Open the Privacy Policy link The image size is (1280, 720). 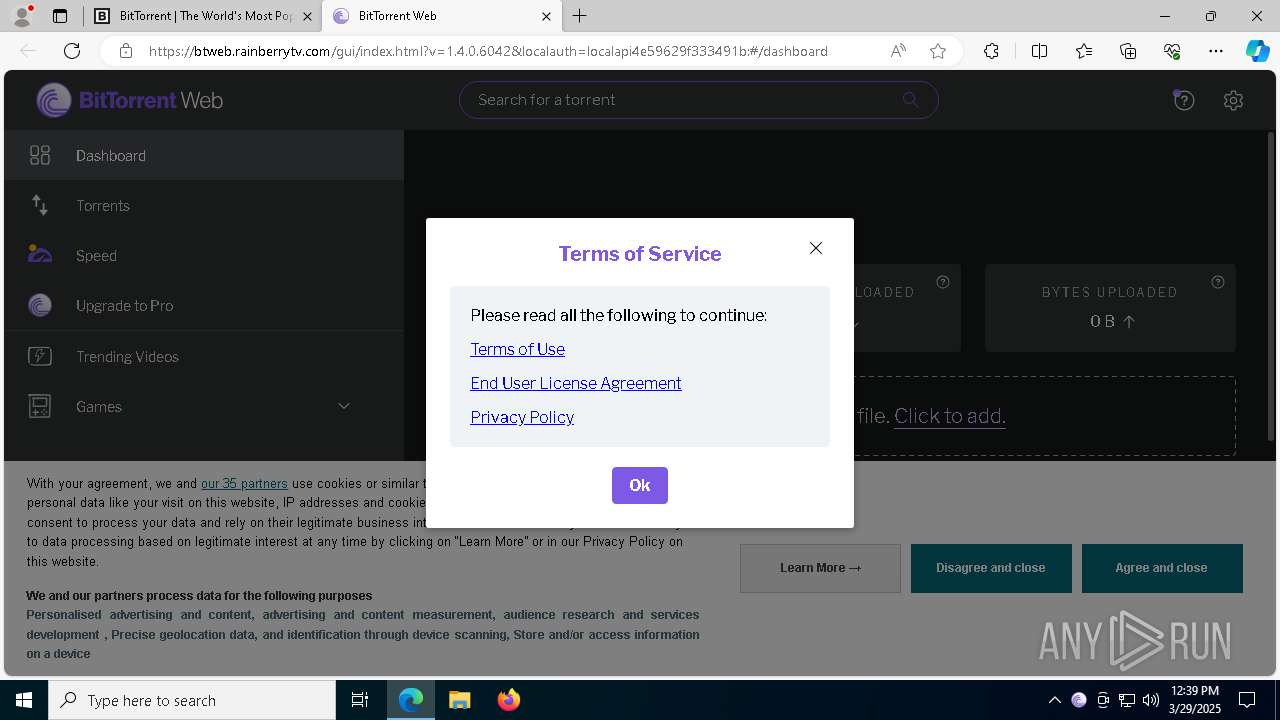(522, 417)
